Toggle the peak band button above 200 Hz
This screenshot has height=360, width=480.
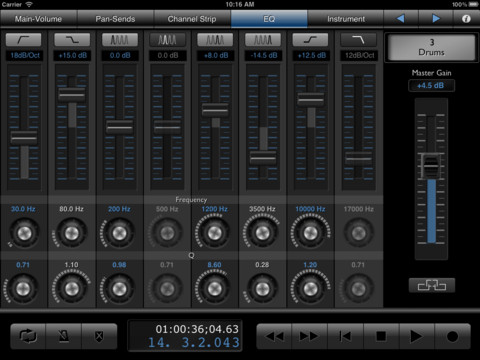tap(119, 40)
